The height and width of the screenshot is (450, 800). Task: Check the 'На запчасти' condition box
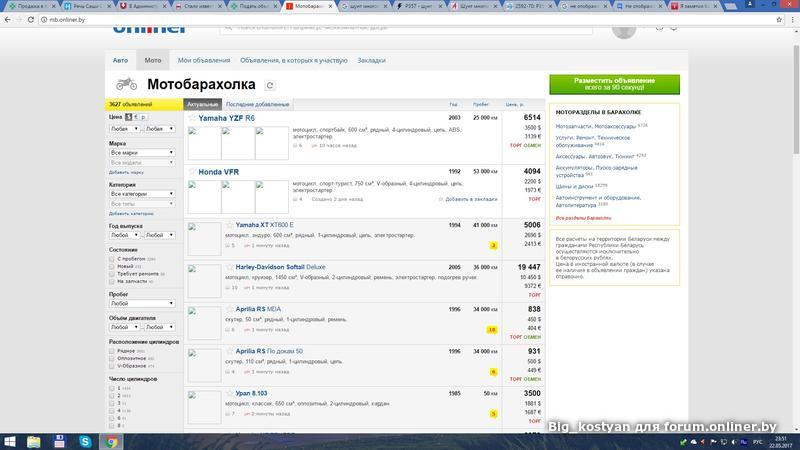point(112,281)
